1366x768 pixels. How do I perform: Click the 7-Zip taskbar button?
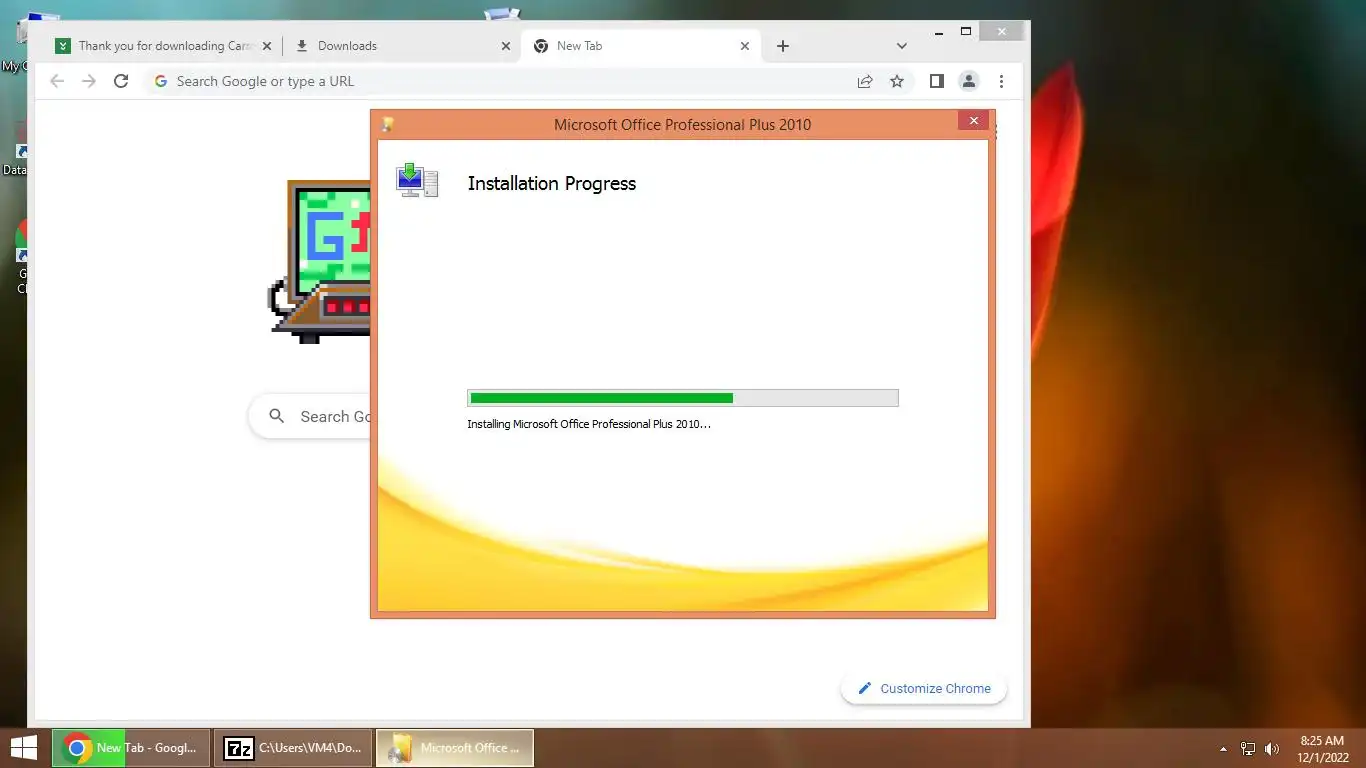click(x=293, y=748)
